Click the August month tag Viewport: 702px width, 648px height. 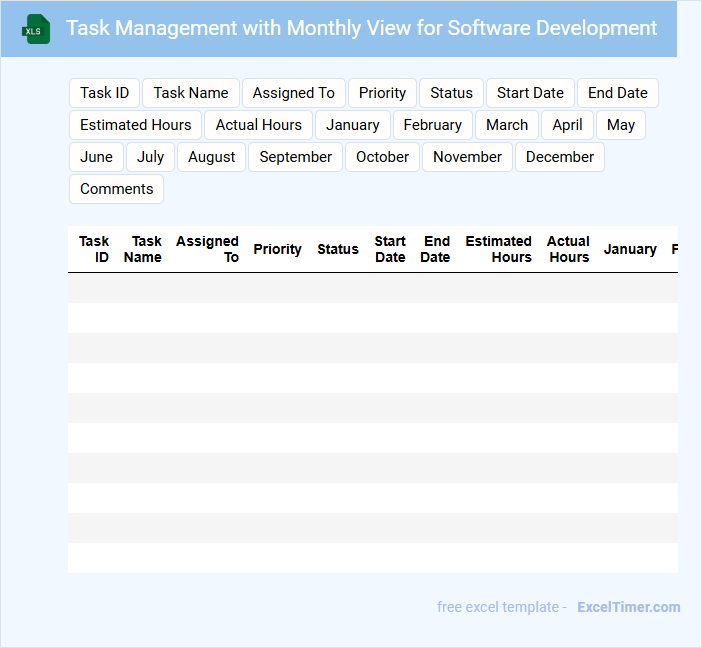click(211, 157)
